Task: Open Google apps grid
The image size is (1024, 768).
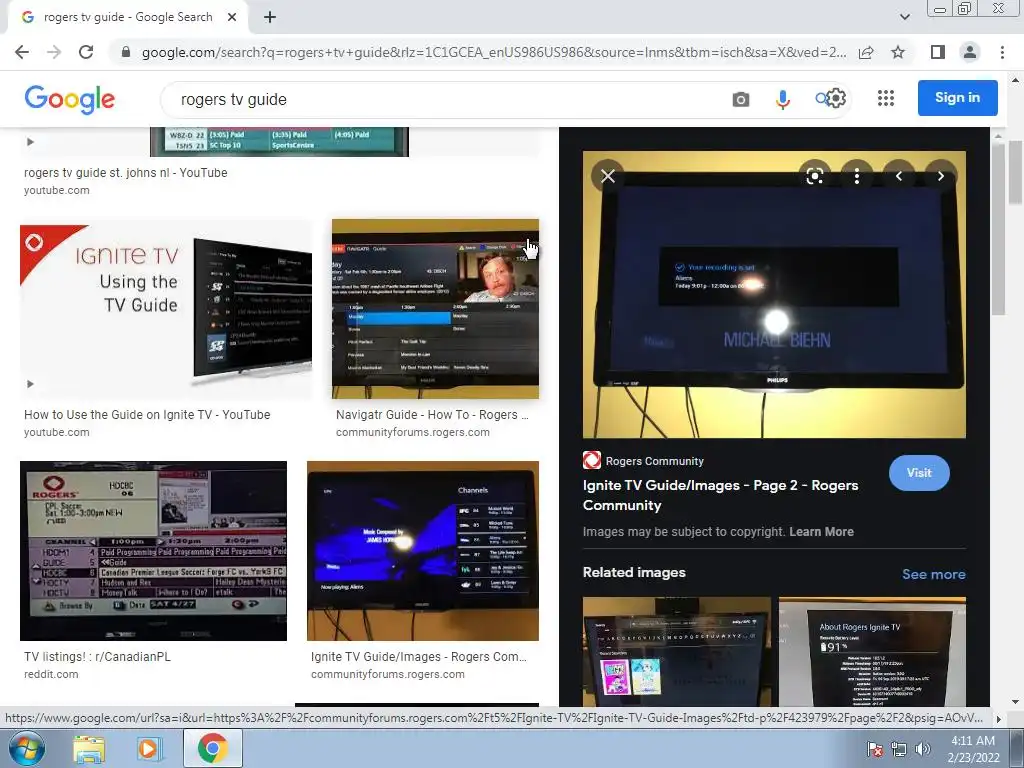Action: (x=886, y=99)
